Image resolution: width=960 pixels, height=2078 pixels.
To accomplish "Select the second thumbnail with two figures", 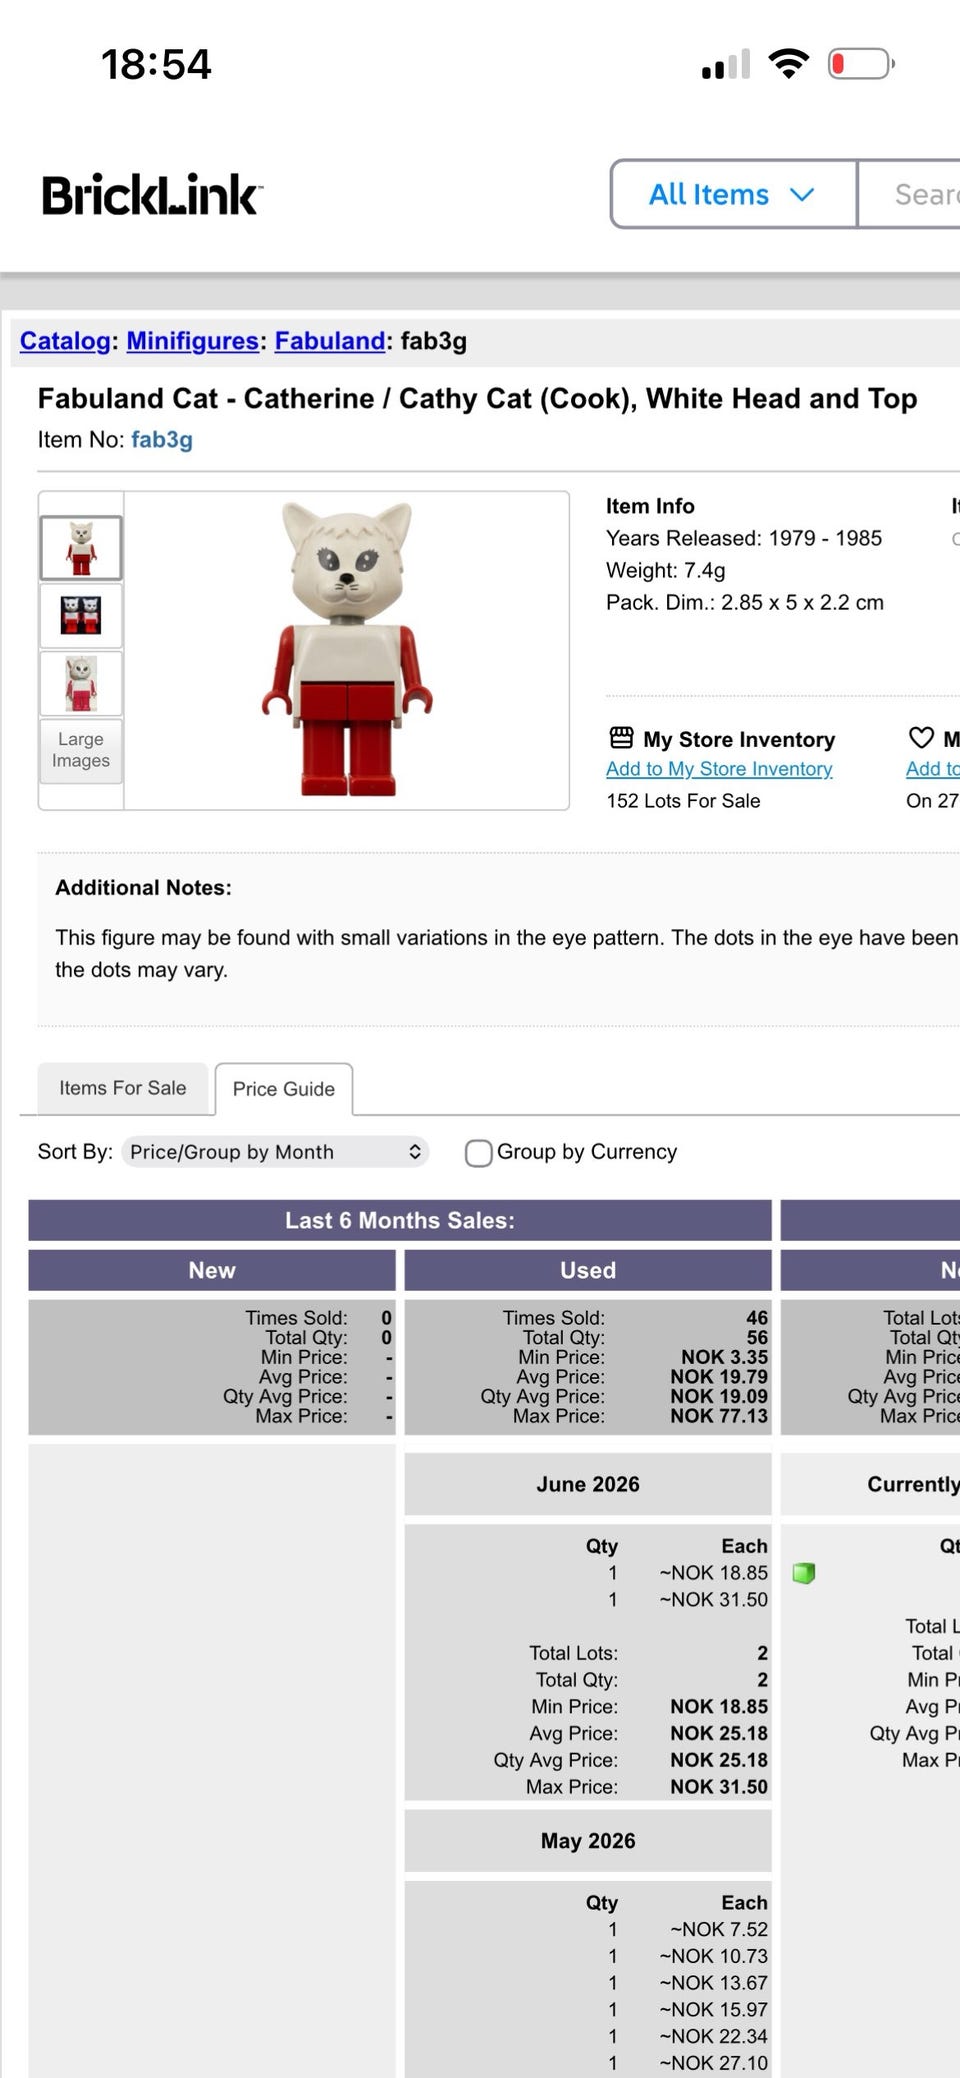I will click(81, 616).
